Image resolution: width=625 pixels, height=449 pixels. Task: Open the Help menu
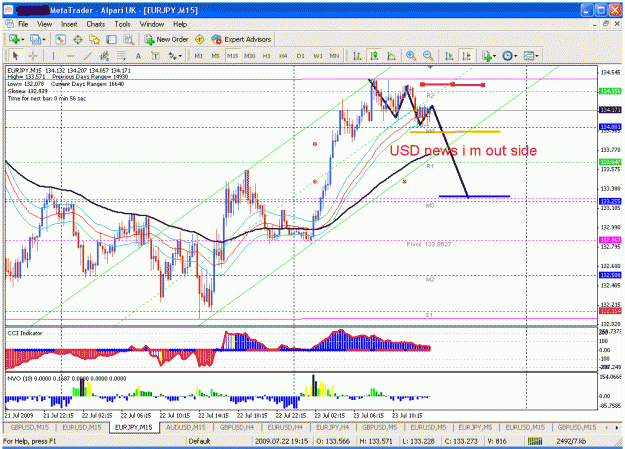tap(180, 24)
